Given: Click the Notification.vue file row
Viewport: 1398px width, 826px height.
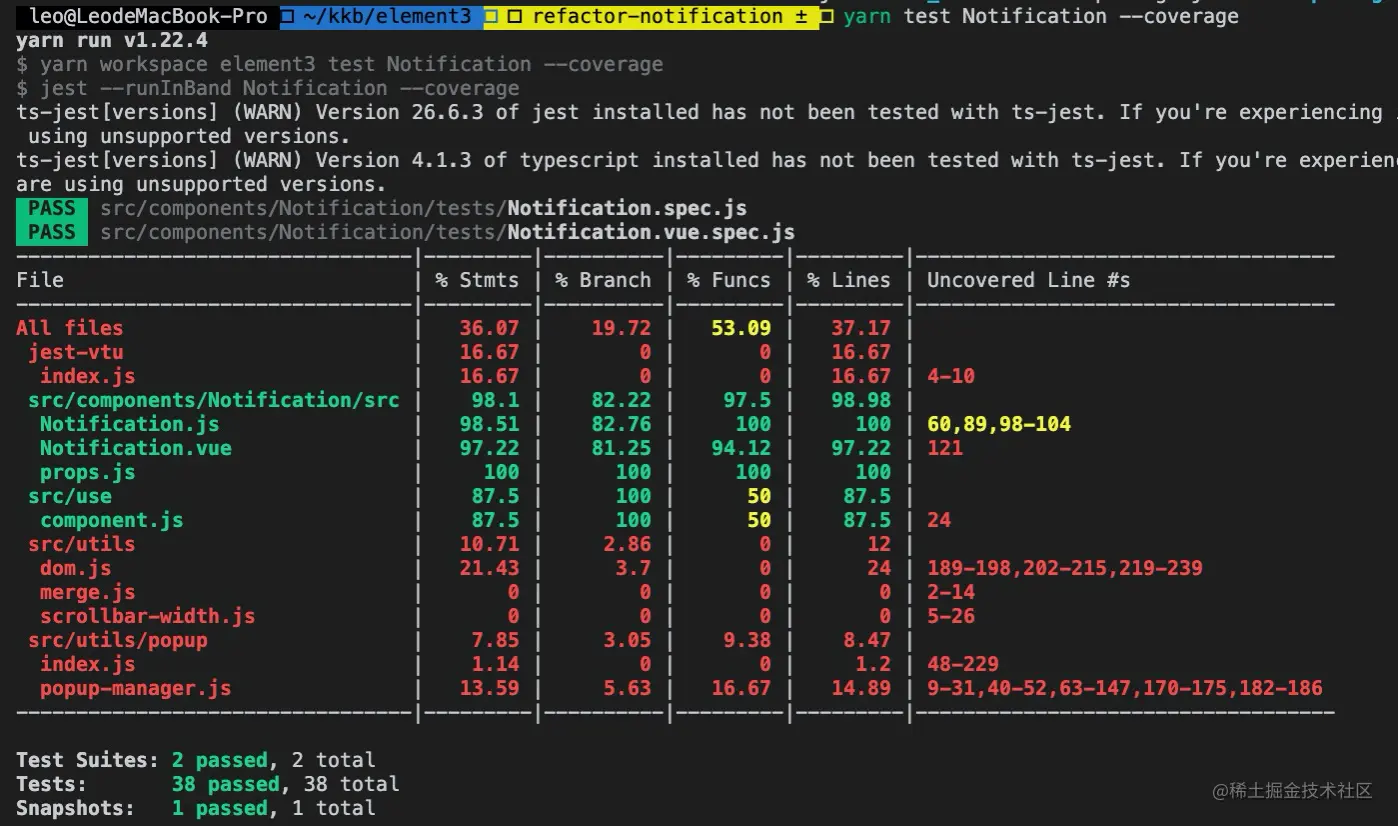Looking at the screenshot, I should tap(136, 448).
